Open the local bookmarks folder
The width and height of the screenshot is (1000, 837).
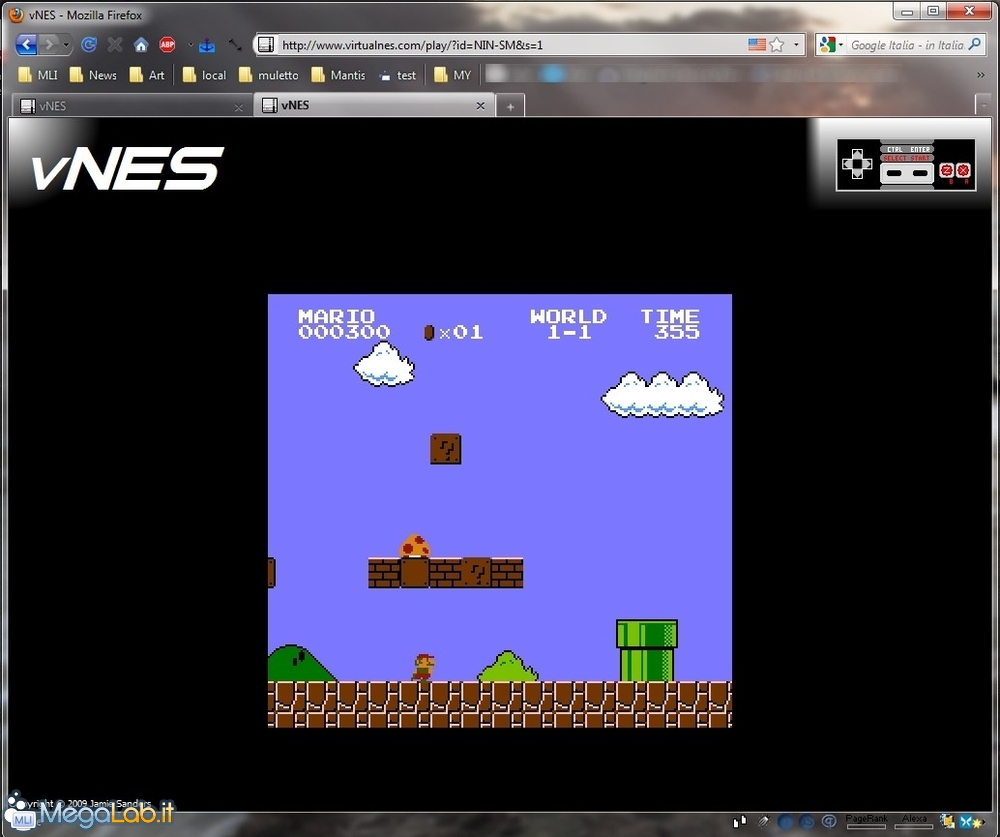click(204, 75)
